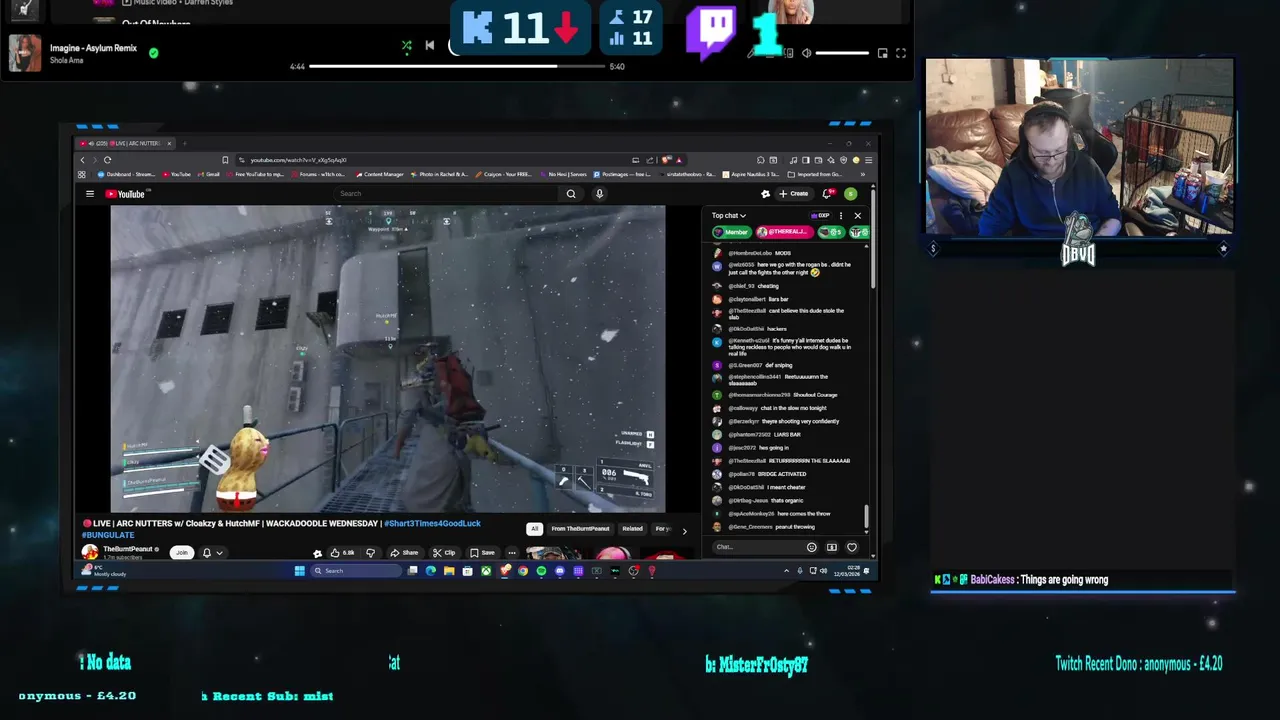The width and height of the screenshot is (1280, 720).
Task: Focus the YouTube search box
Action: pyautogui.click(x=445, y=194)
